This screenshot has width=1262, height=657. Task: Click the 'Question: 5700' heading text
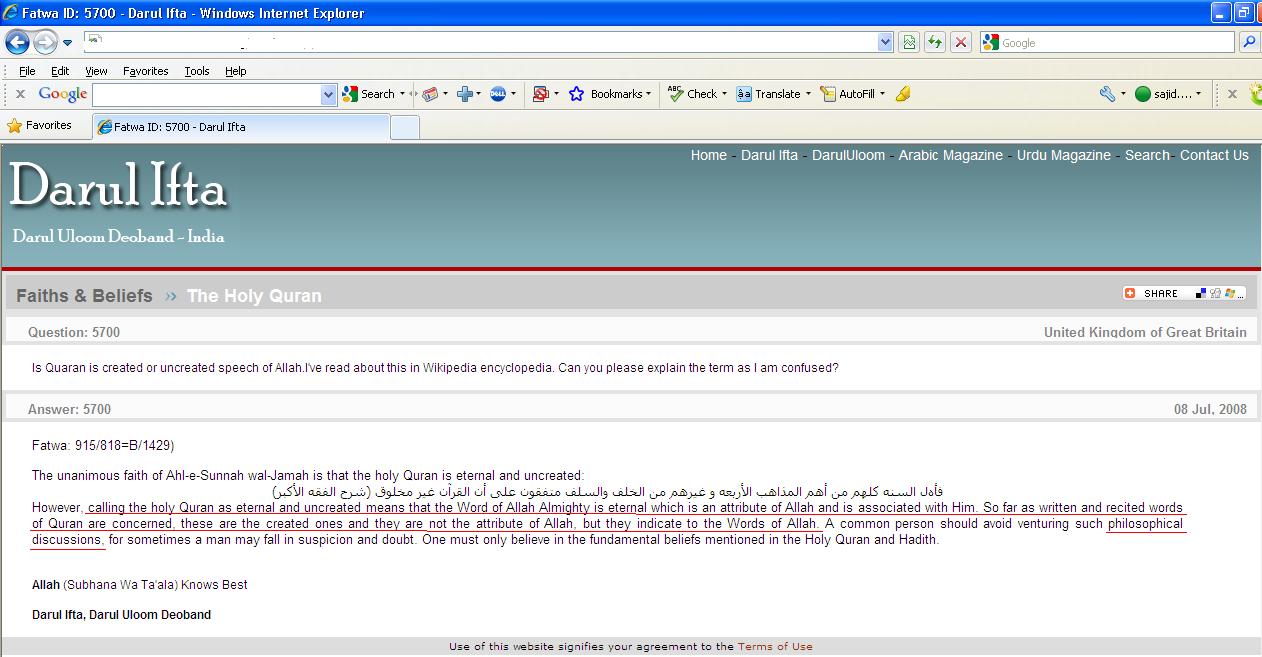click(74, 332)
